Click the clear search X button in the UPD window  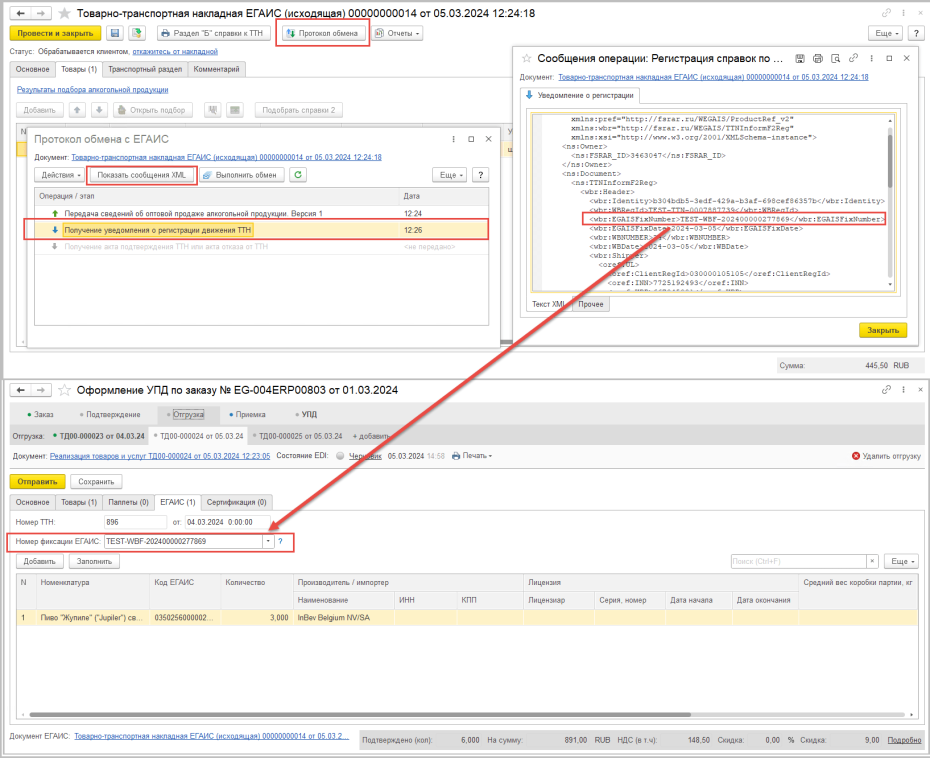[x=872, y=561]
